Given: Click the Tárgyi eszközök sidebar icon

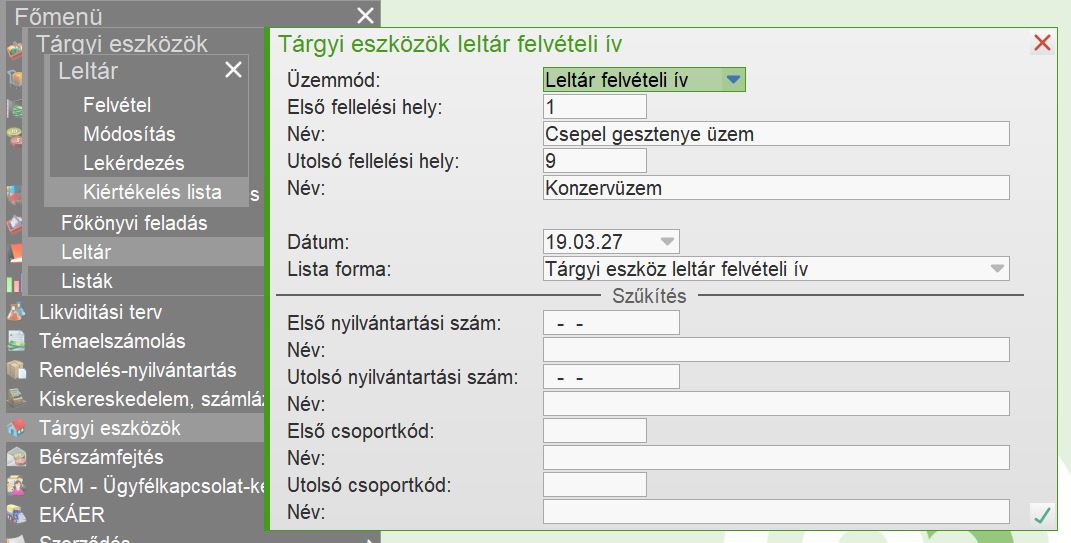Looking at the screenshot, I should click(x=16, y=428).
